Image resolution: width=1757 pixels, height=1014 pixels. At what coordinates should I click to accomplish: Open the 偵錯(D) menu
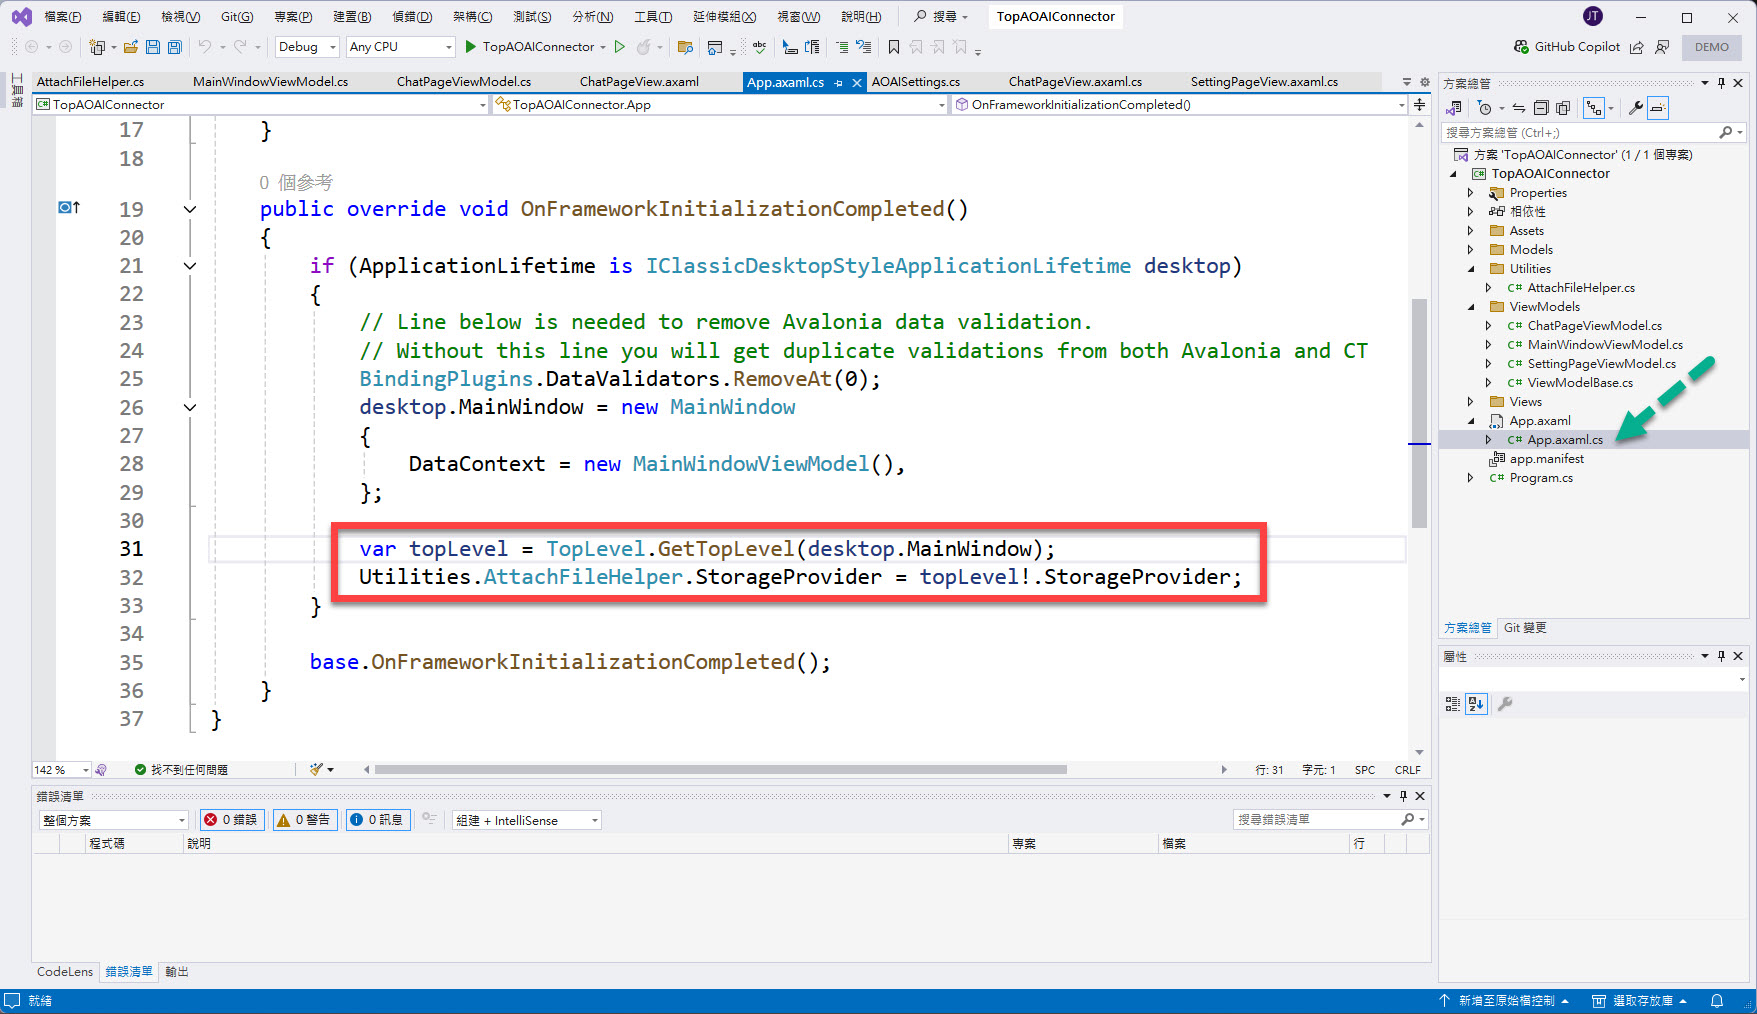click(x=412, y=17)
